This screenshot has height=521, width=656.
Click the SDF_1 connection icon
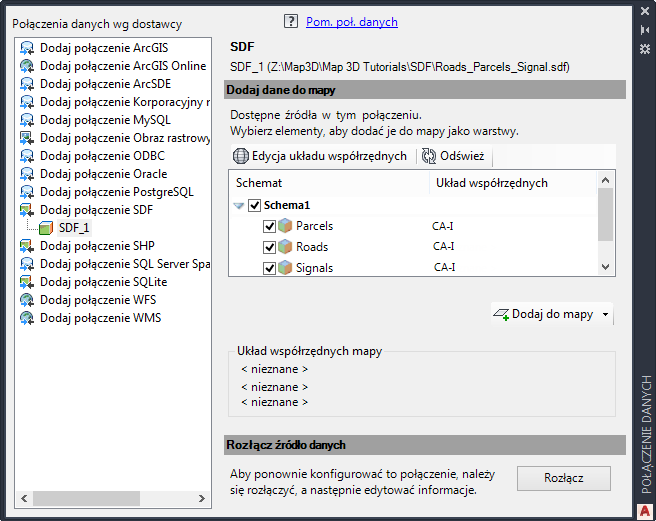[46, 228]
